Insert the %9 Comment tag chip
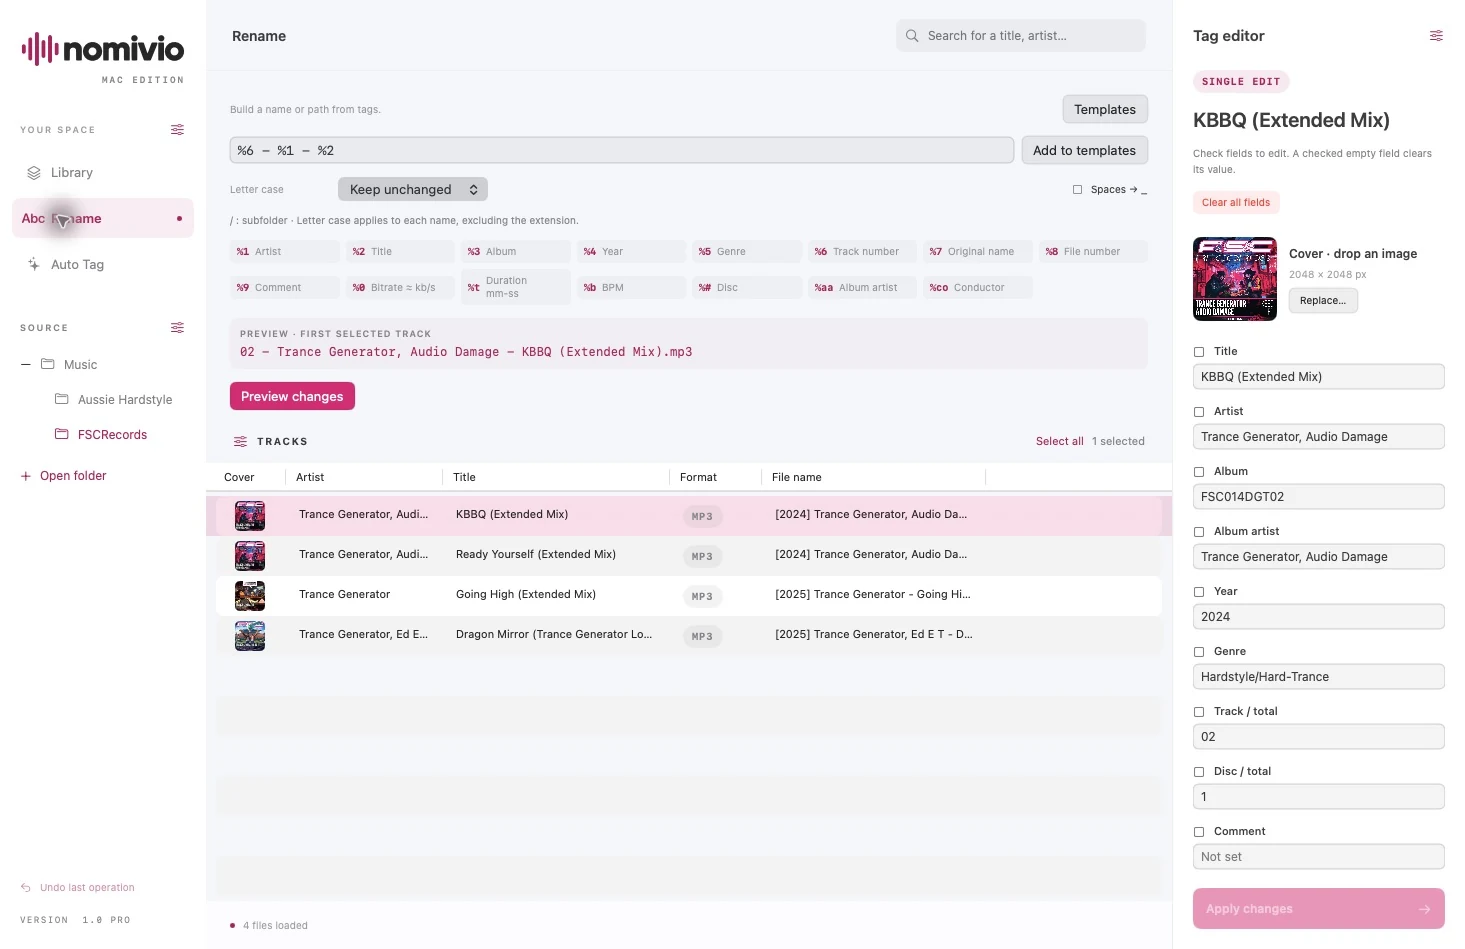1465x949 pixels. coord(285,288)
